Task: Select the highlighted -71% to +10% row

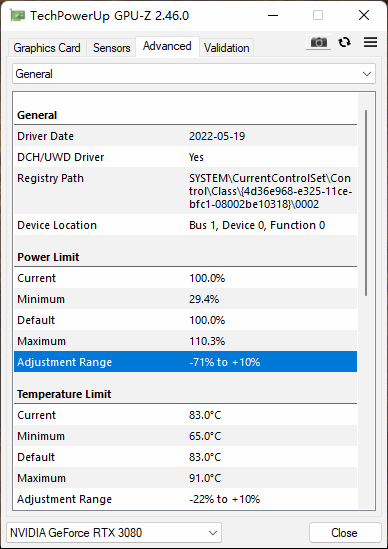Action: pos(186,362)
